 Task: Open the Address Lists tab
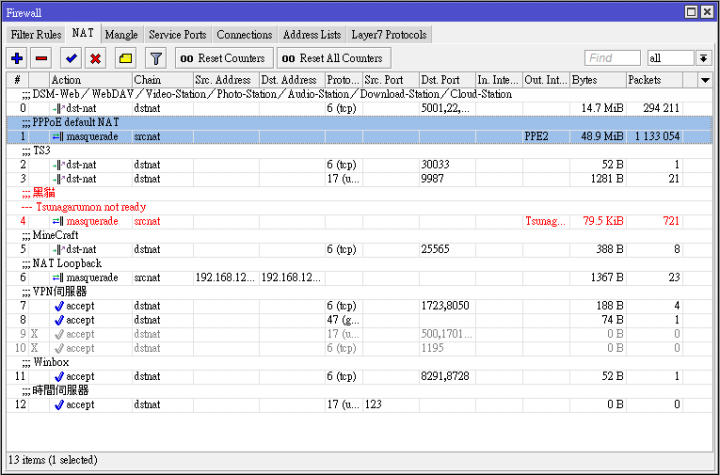pos(311,34)
